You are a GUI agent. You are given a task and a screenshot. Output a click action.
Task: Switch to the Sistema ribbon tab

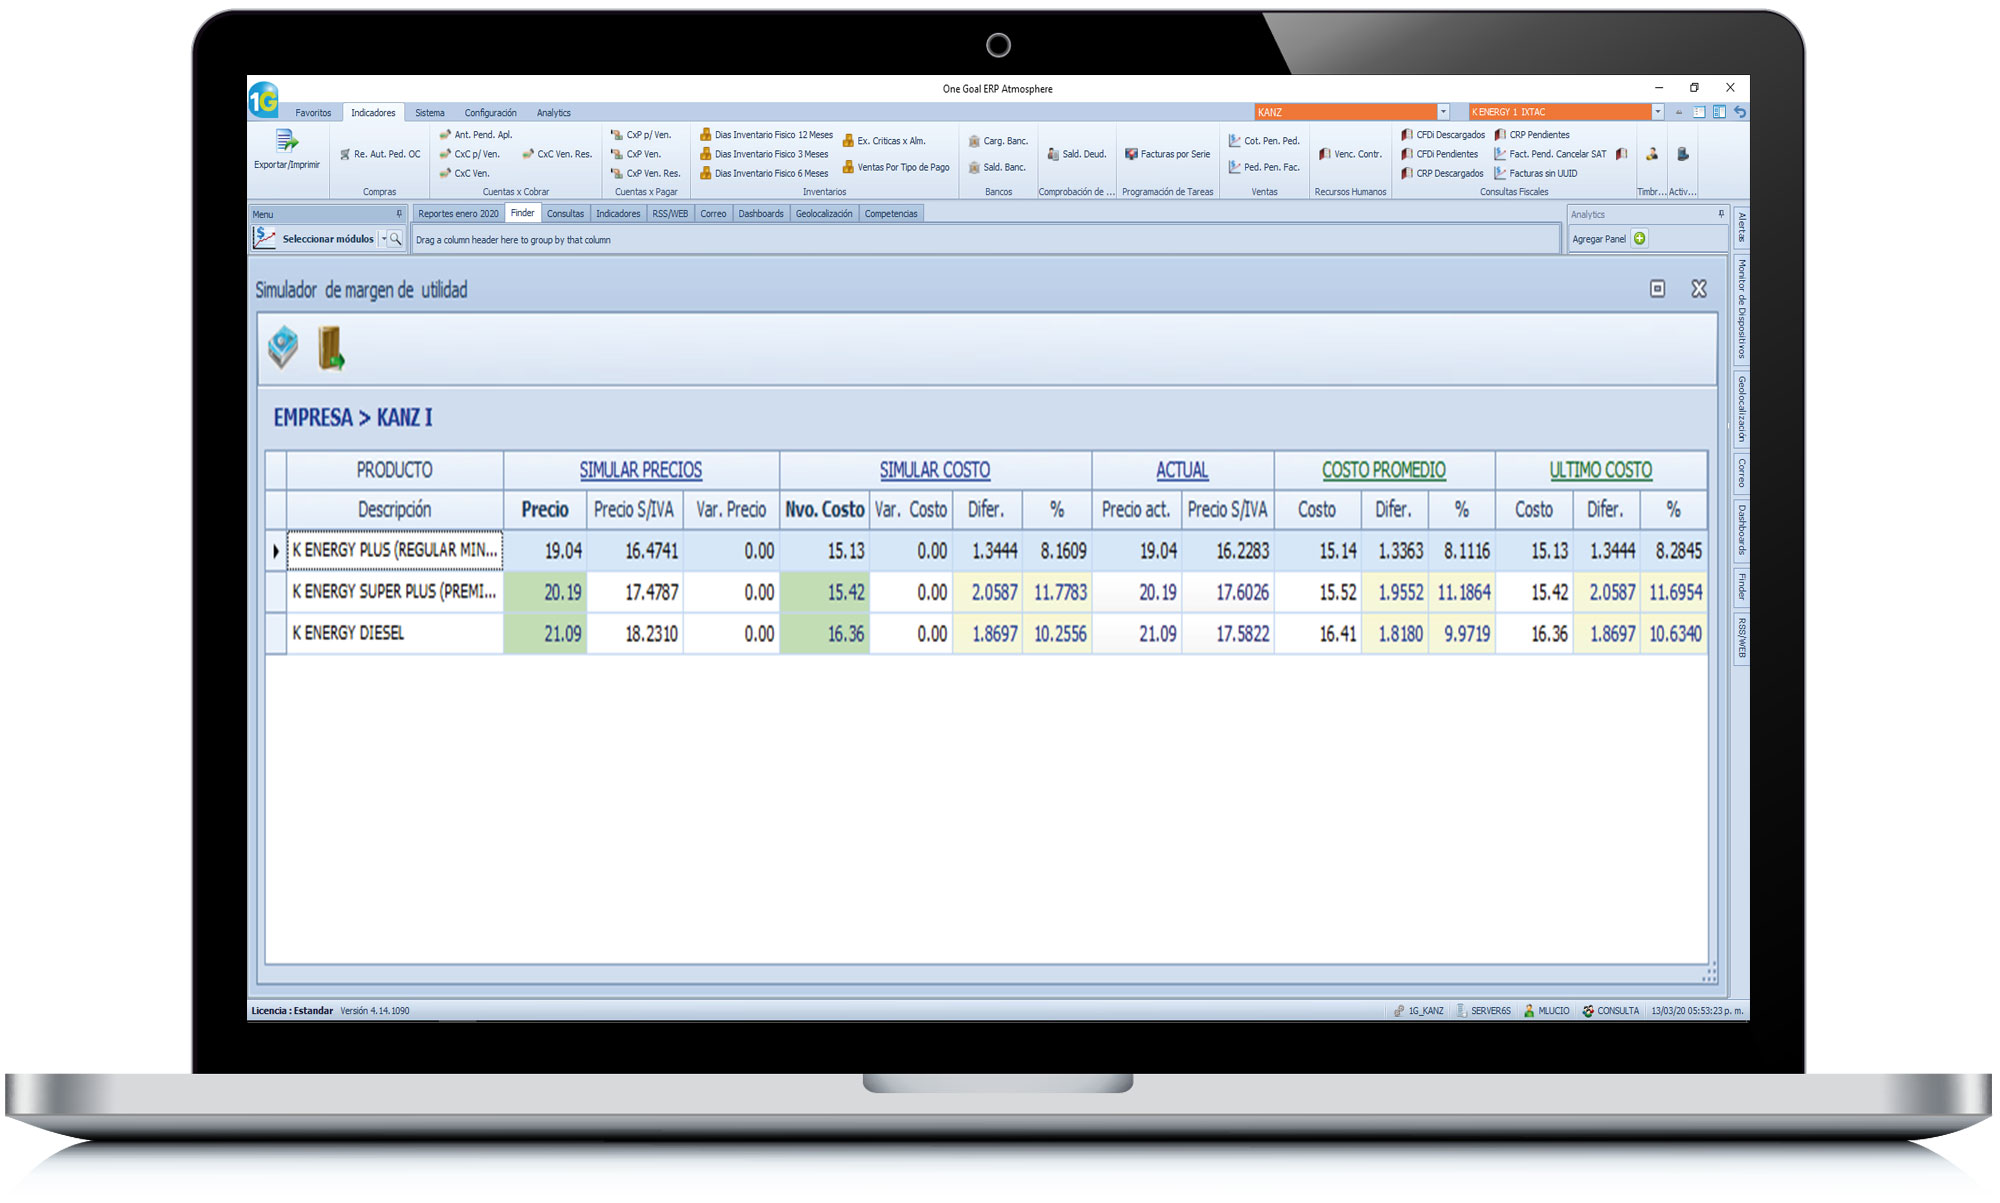[430, 113]
